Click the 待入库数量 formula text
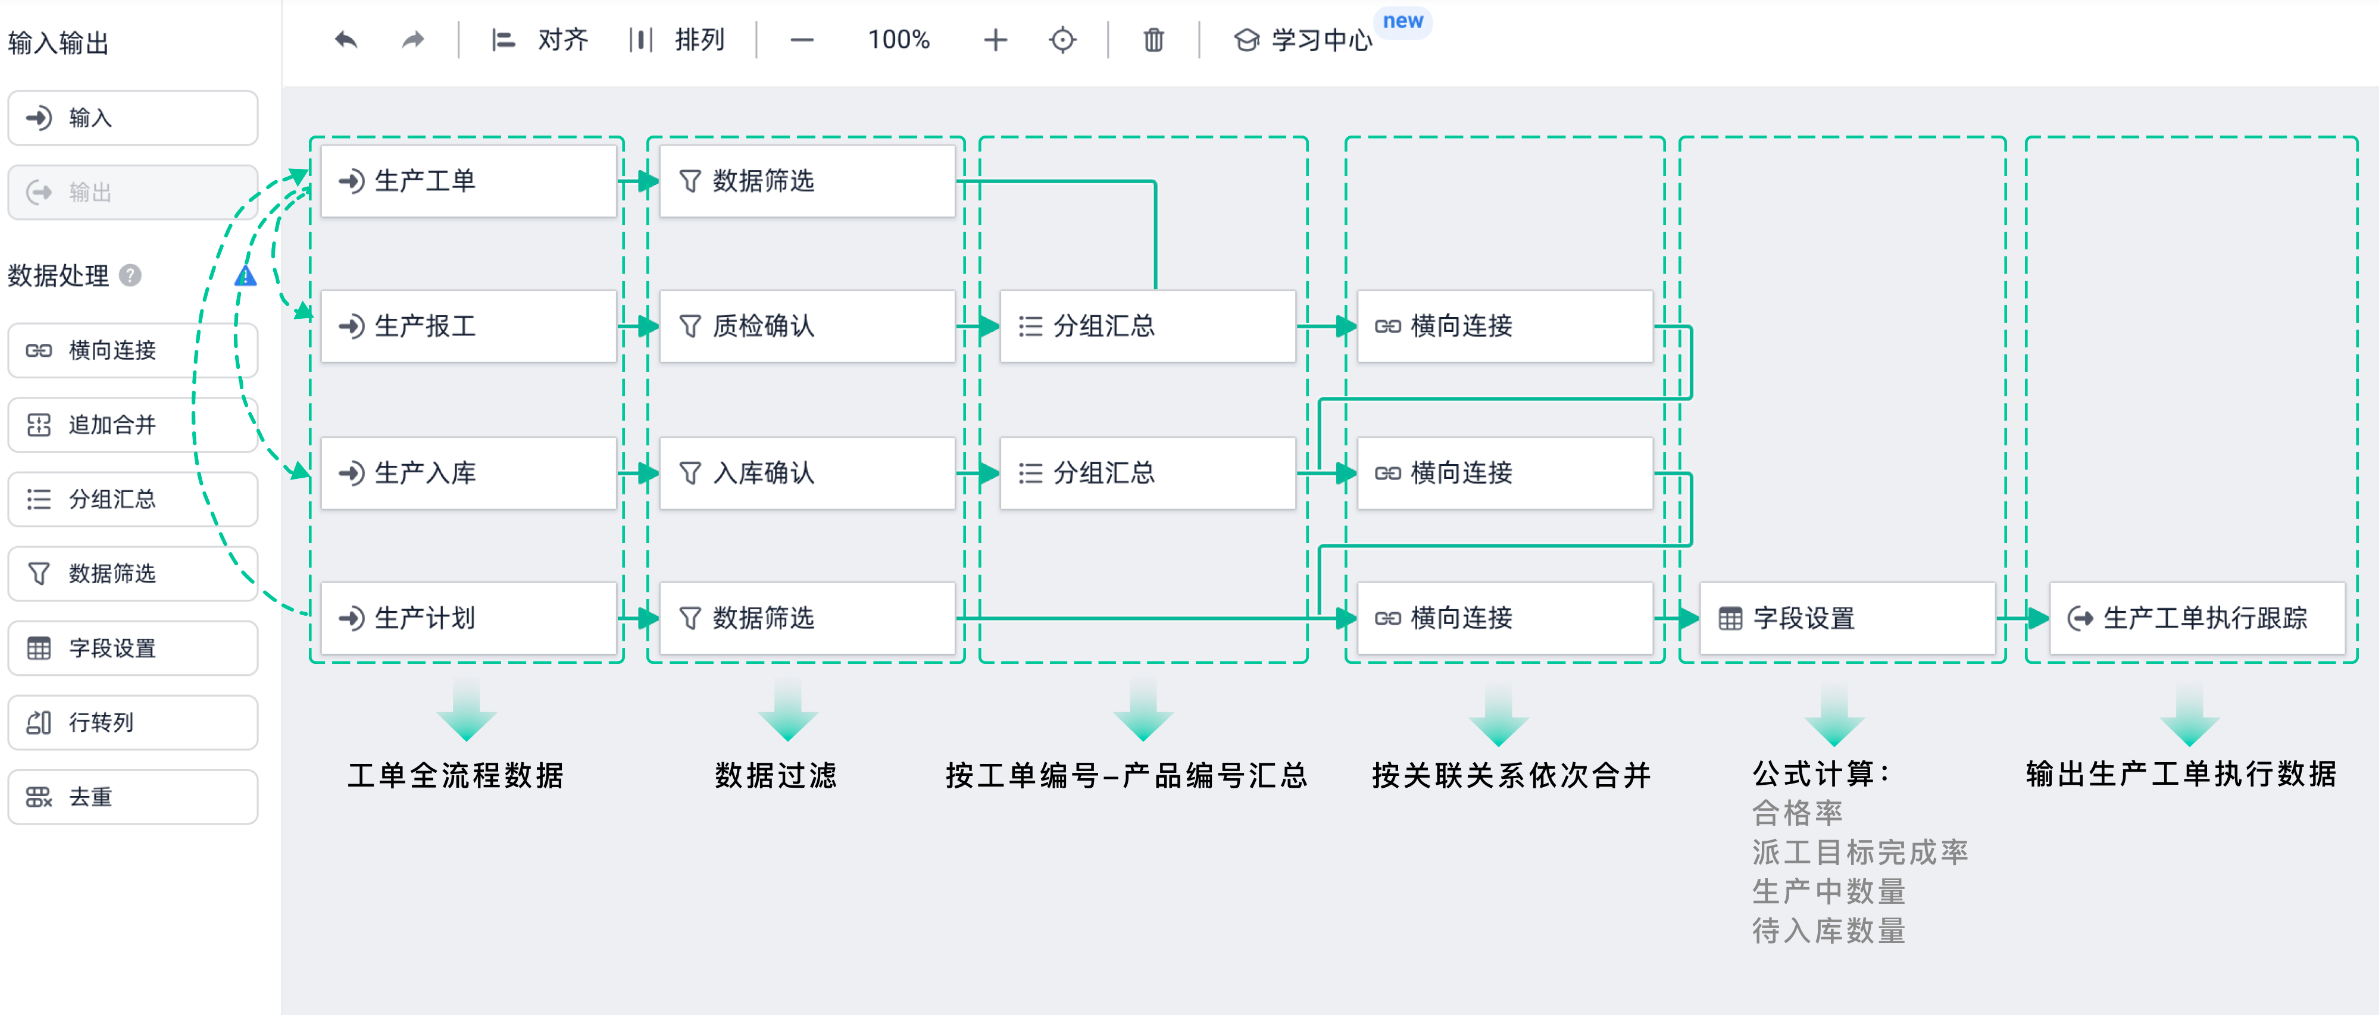The image size is (2379, 1015). 1829,931
